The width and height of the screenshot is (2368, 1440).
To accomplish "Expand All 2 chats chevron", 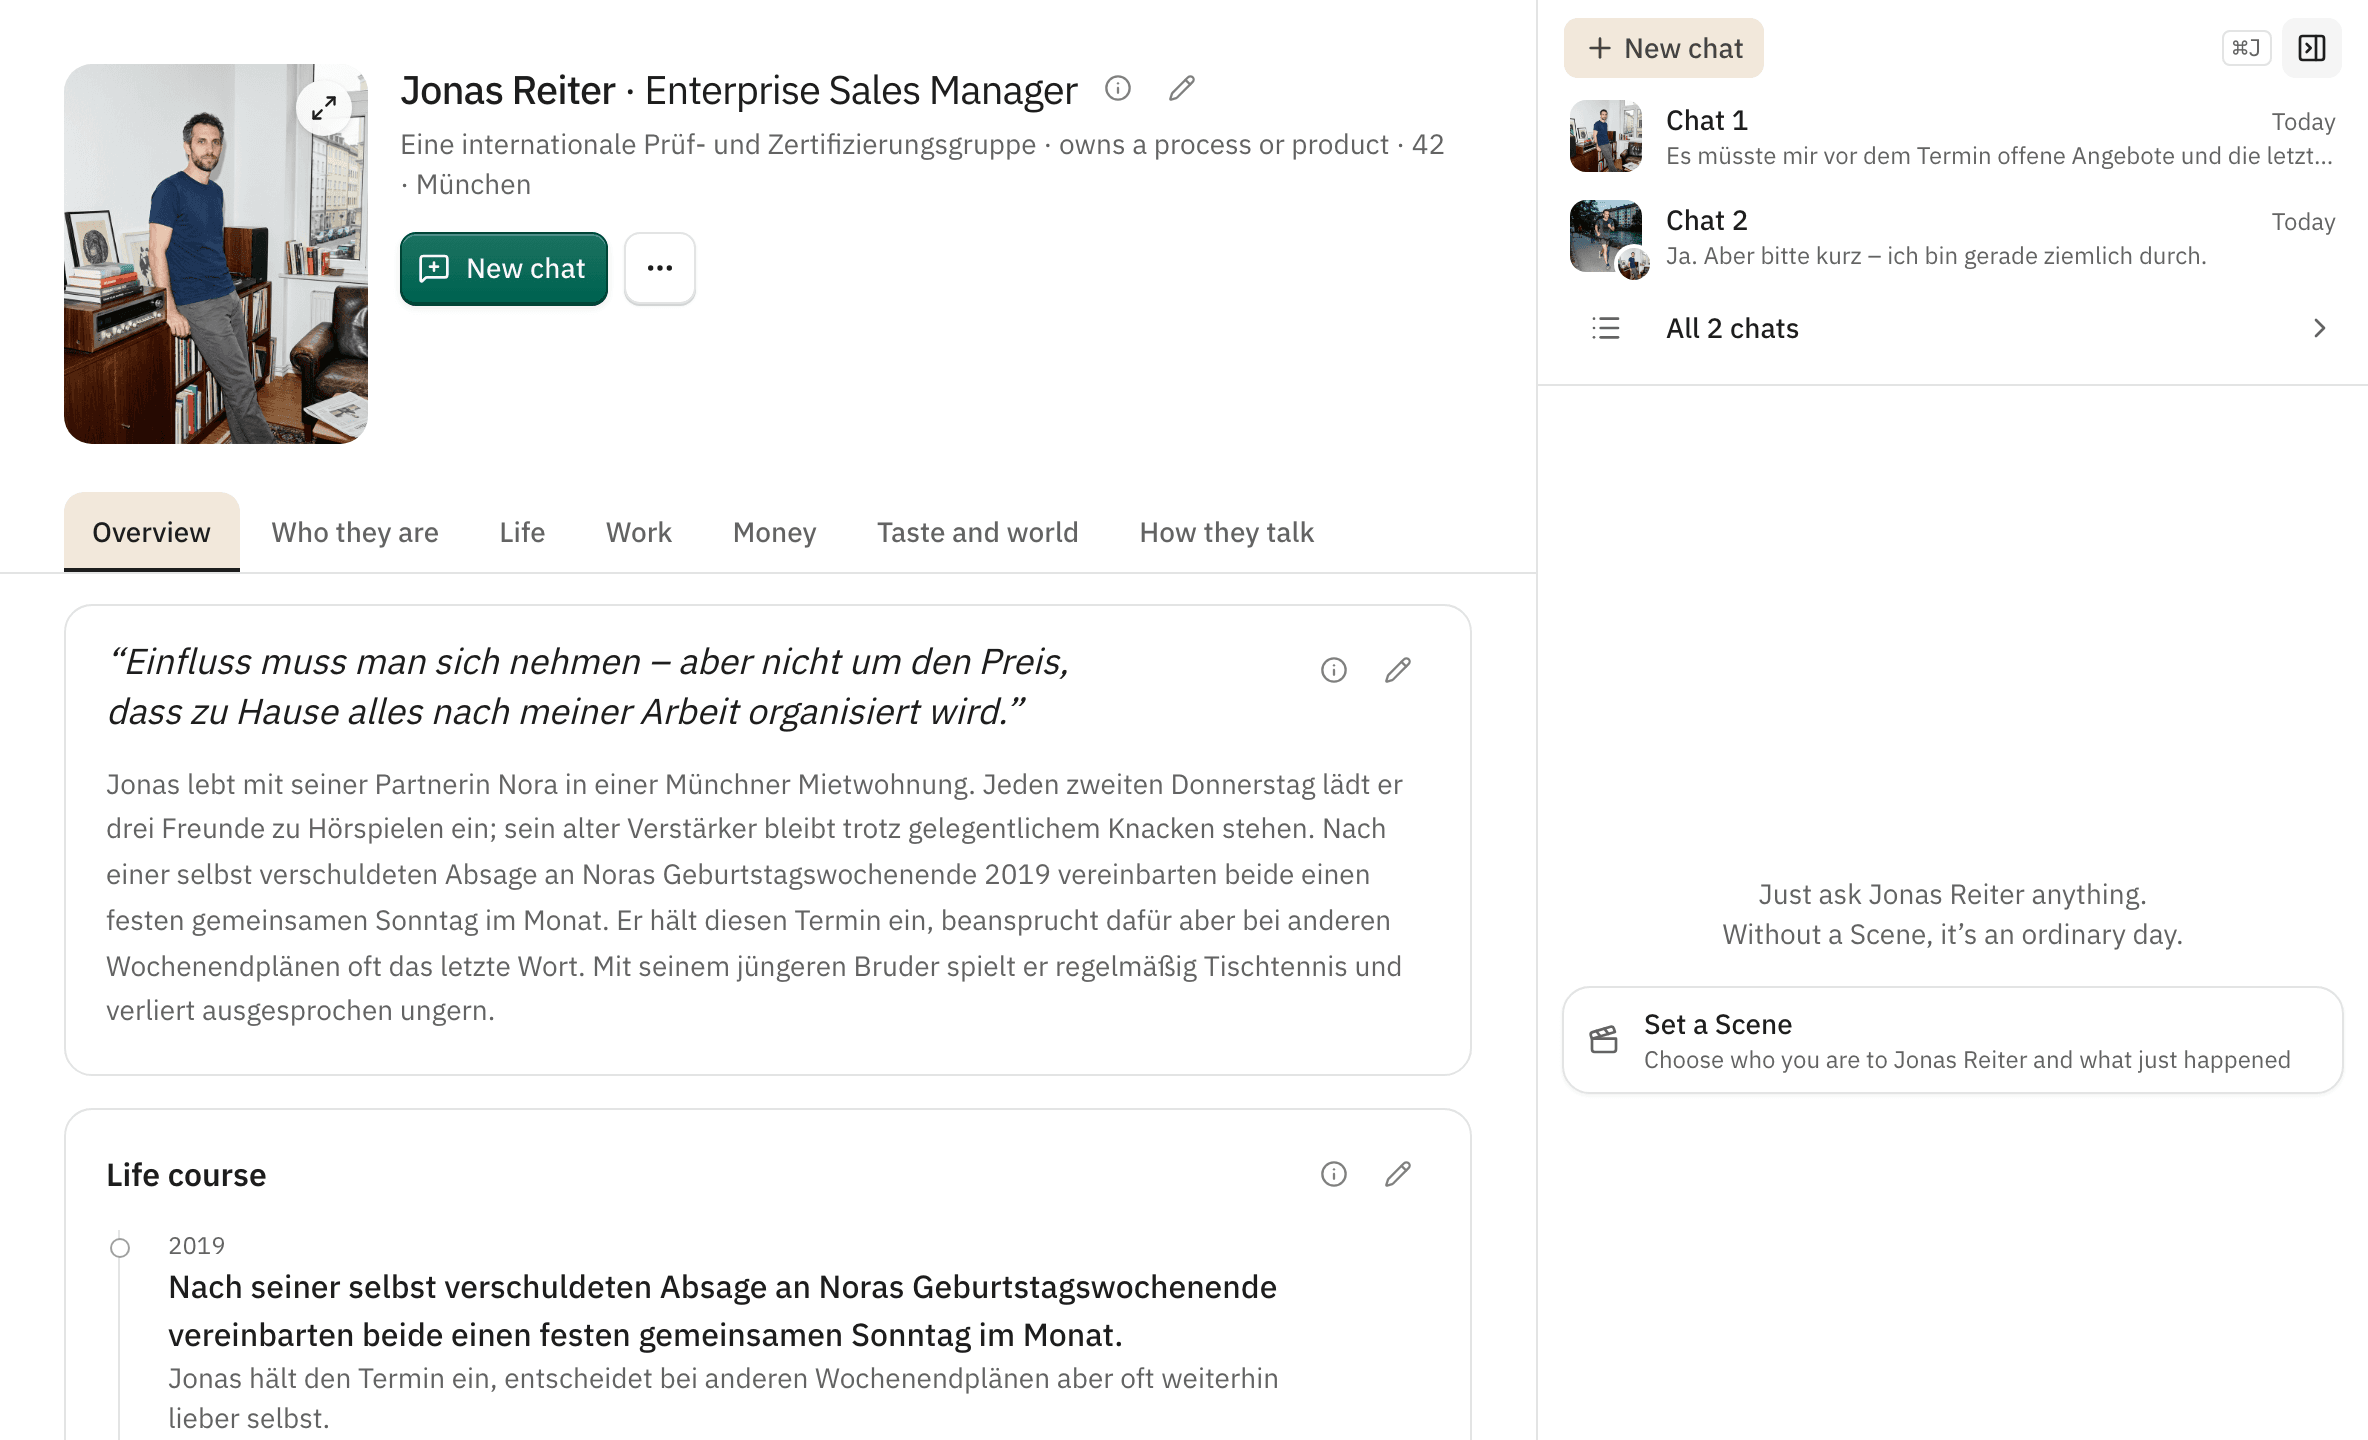I will (2320, 328).
